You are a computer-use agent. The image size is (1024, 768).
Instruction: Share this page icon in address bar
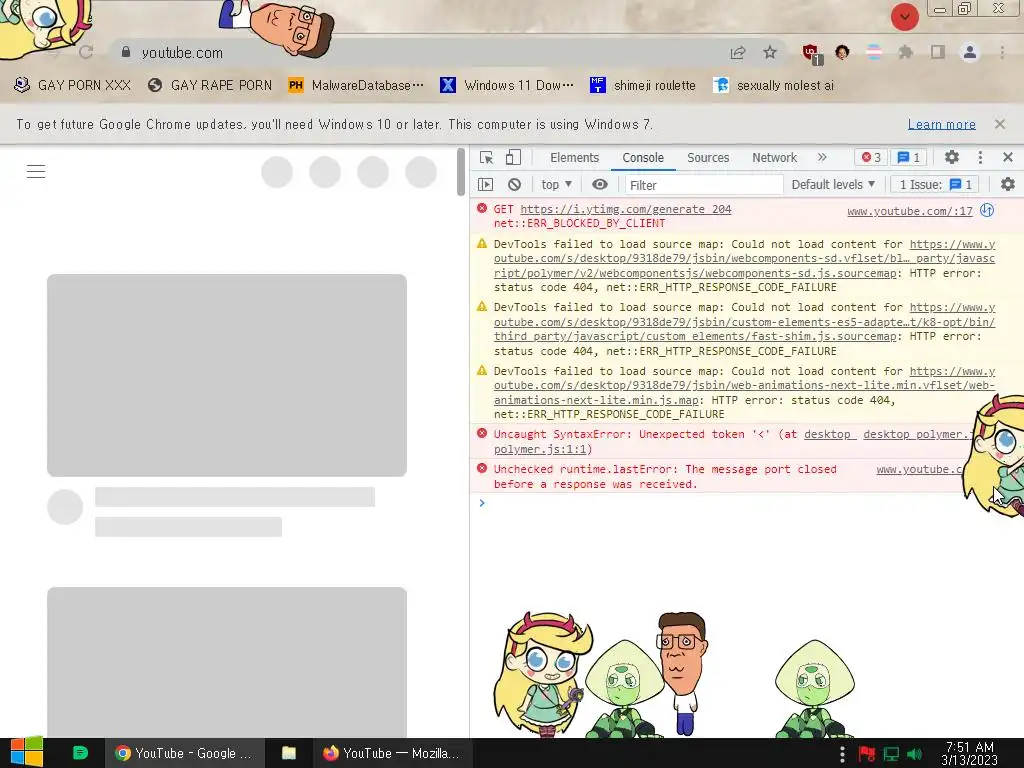pos(738,52)
